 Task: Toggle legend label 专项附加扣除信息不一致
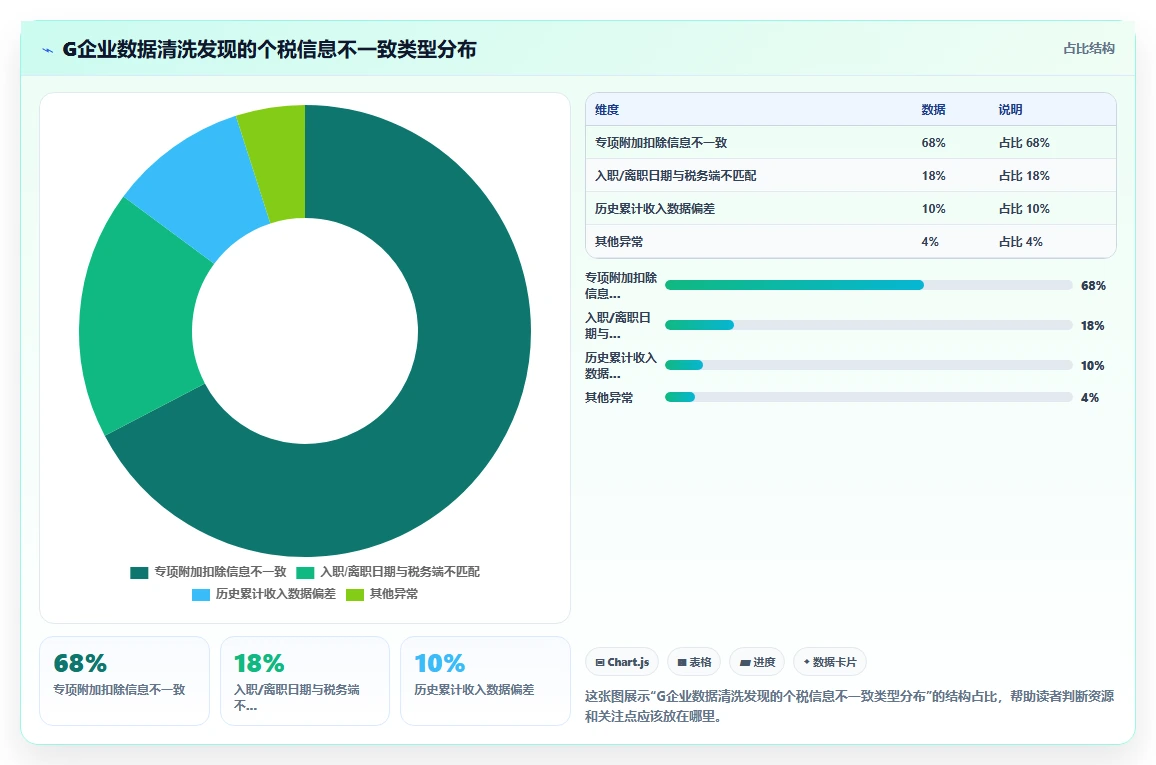[x=220, y=572]
